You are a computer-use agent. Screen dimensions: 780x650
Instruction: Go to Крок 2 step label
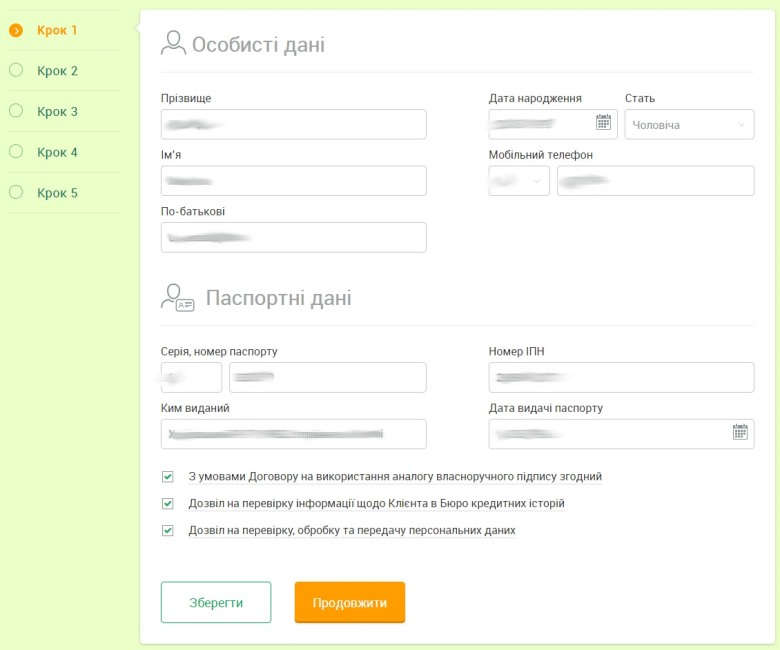(57, 71)
